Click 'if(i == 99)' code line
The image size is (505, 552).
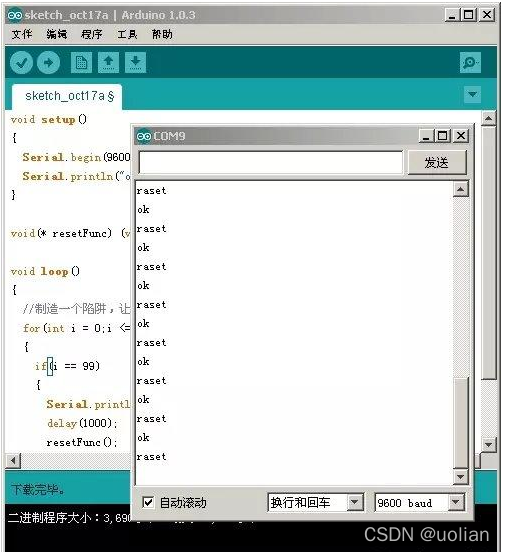pos(67,366)
